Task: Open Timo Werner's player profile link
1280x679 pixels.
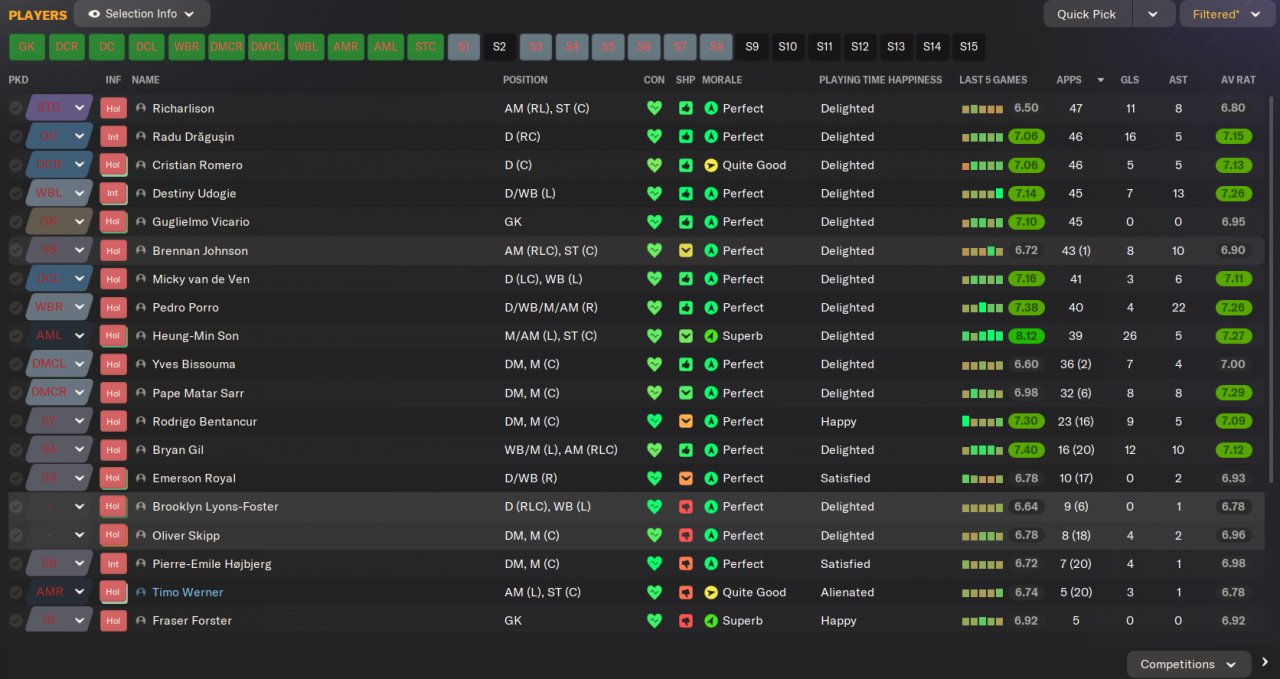Action: 187,593
